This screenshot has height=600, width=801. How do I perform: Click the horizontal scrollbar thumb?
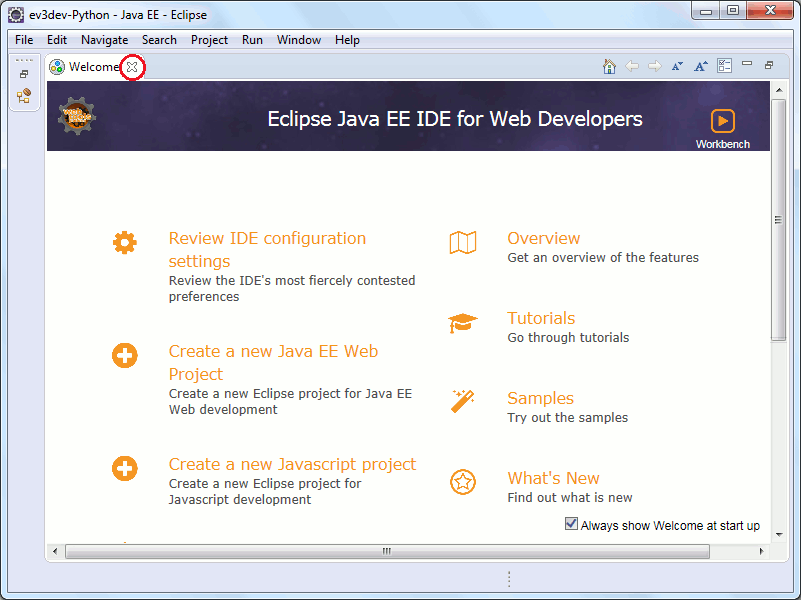tap(387, 551)
